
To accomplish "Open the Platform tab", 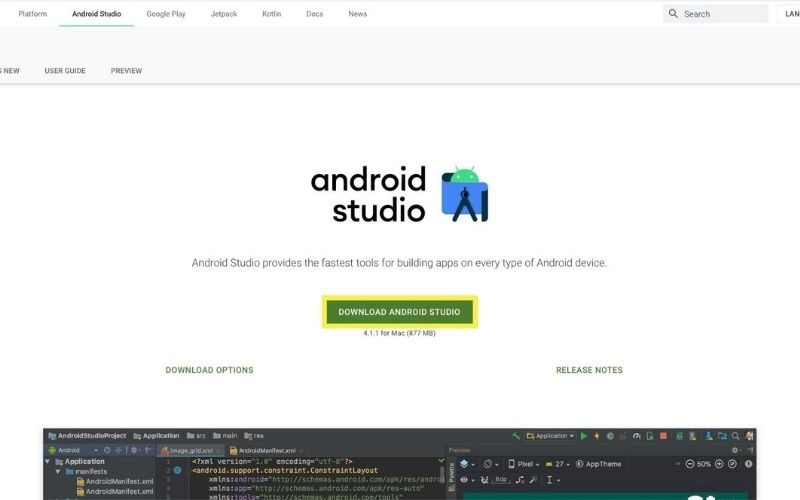I will (x=33, y=14).
